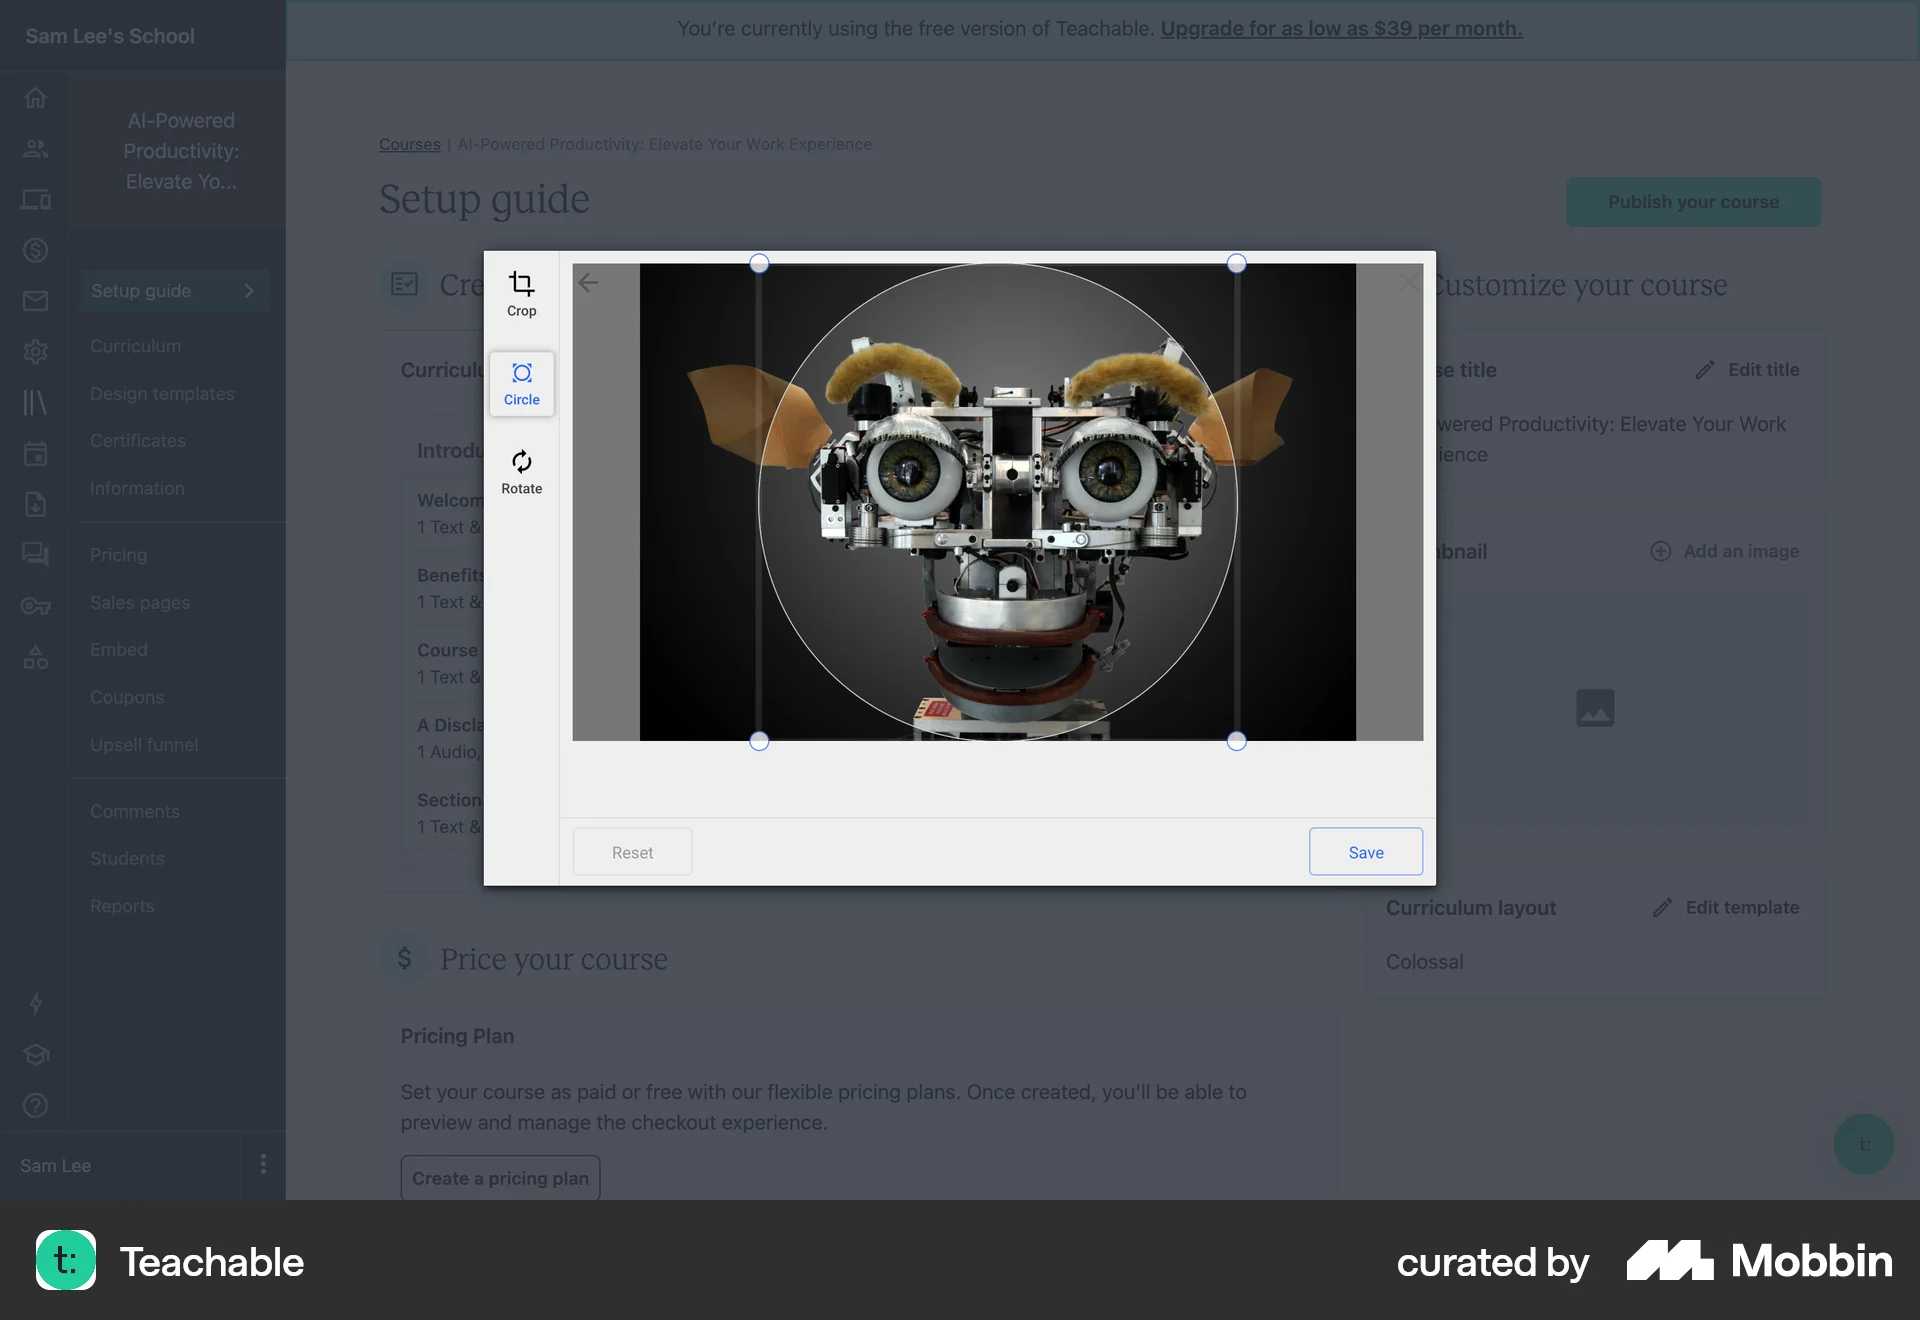The width and height of the screenshot is (1920, 1320).
Task: Open the settings gear in the sidebar
Action: tap(35, 352)
